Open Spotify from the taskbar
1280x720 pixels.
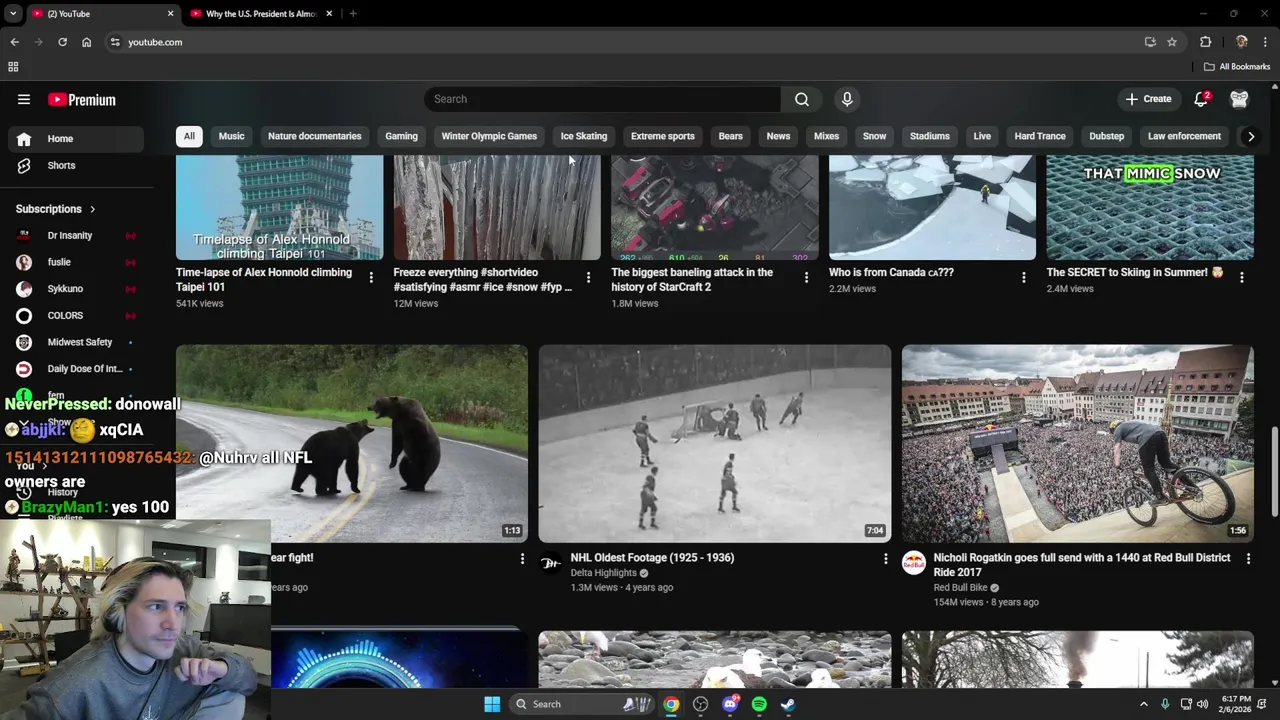(759, 704)
